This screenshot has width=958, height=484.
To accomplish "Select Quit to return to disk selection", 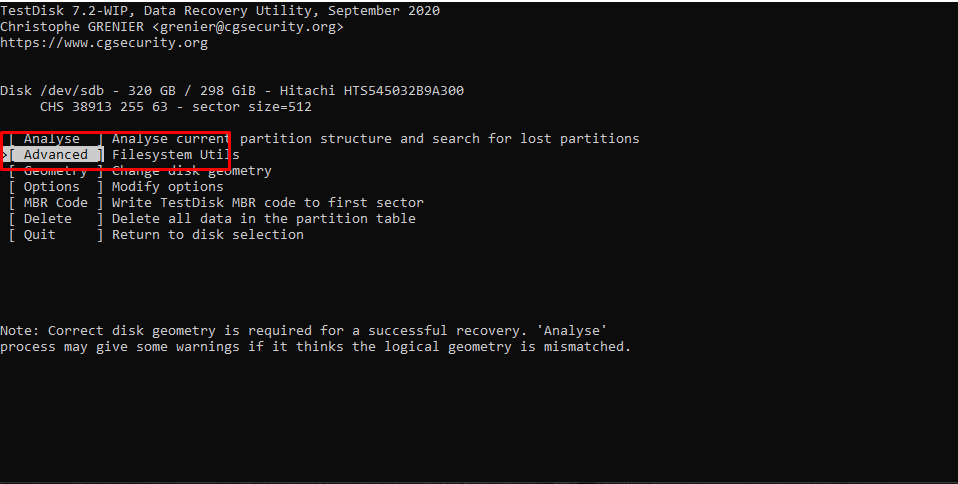I will [x=56, y=235].
